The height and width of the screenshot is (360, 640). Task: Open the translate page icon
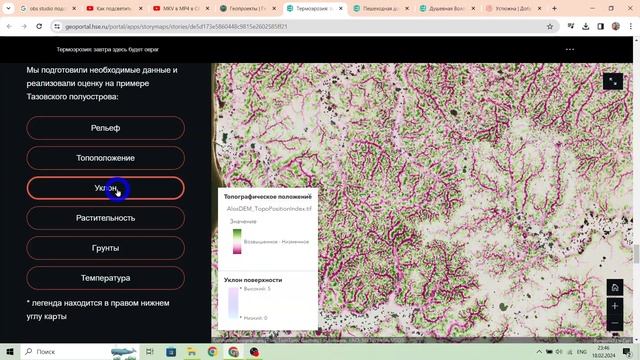click(571, 26)
